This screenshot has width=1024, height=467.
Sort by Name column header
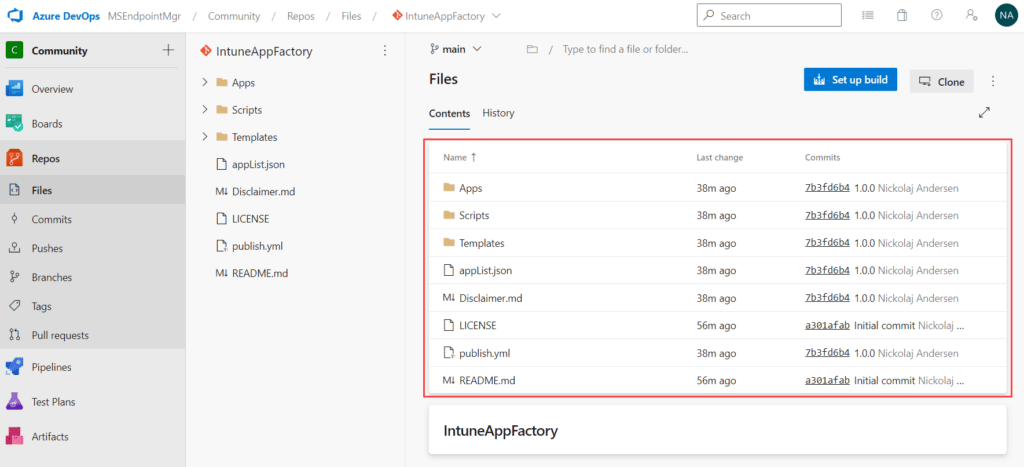(x=459, y=157)
